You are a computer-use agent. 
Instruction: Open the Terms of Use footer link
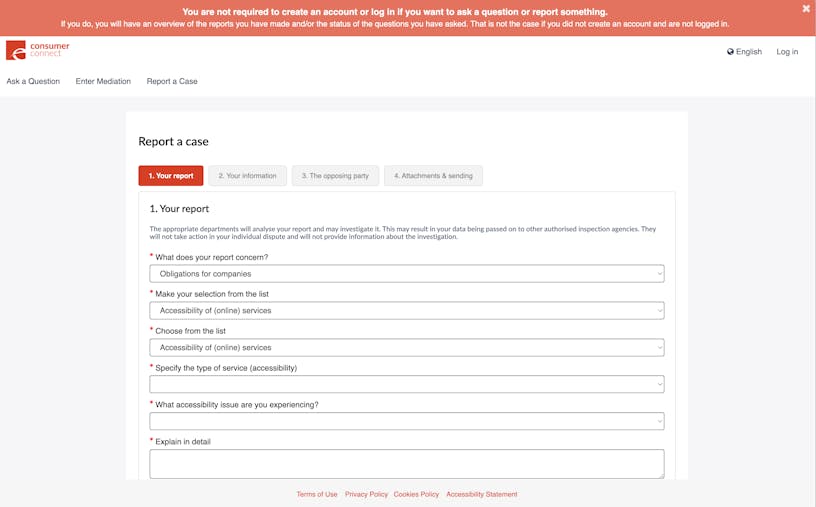point(317,494)
